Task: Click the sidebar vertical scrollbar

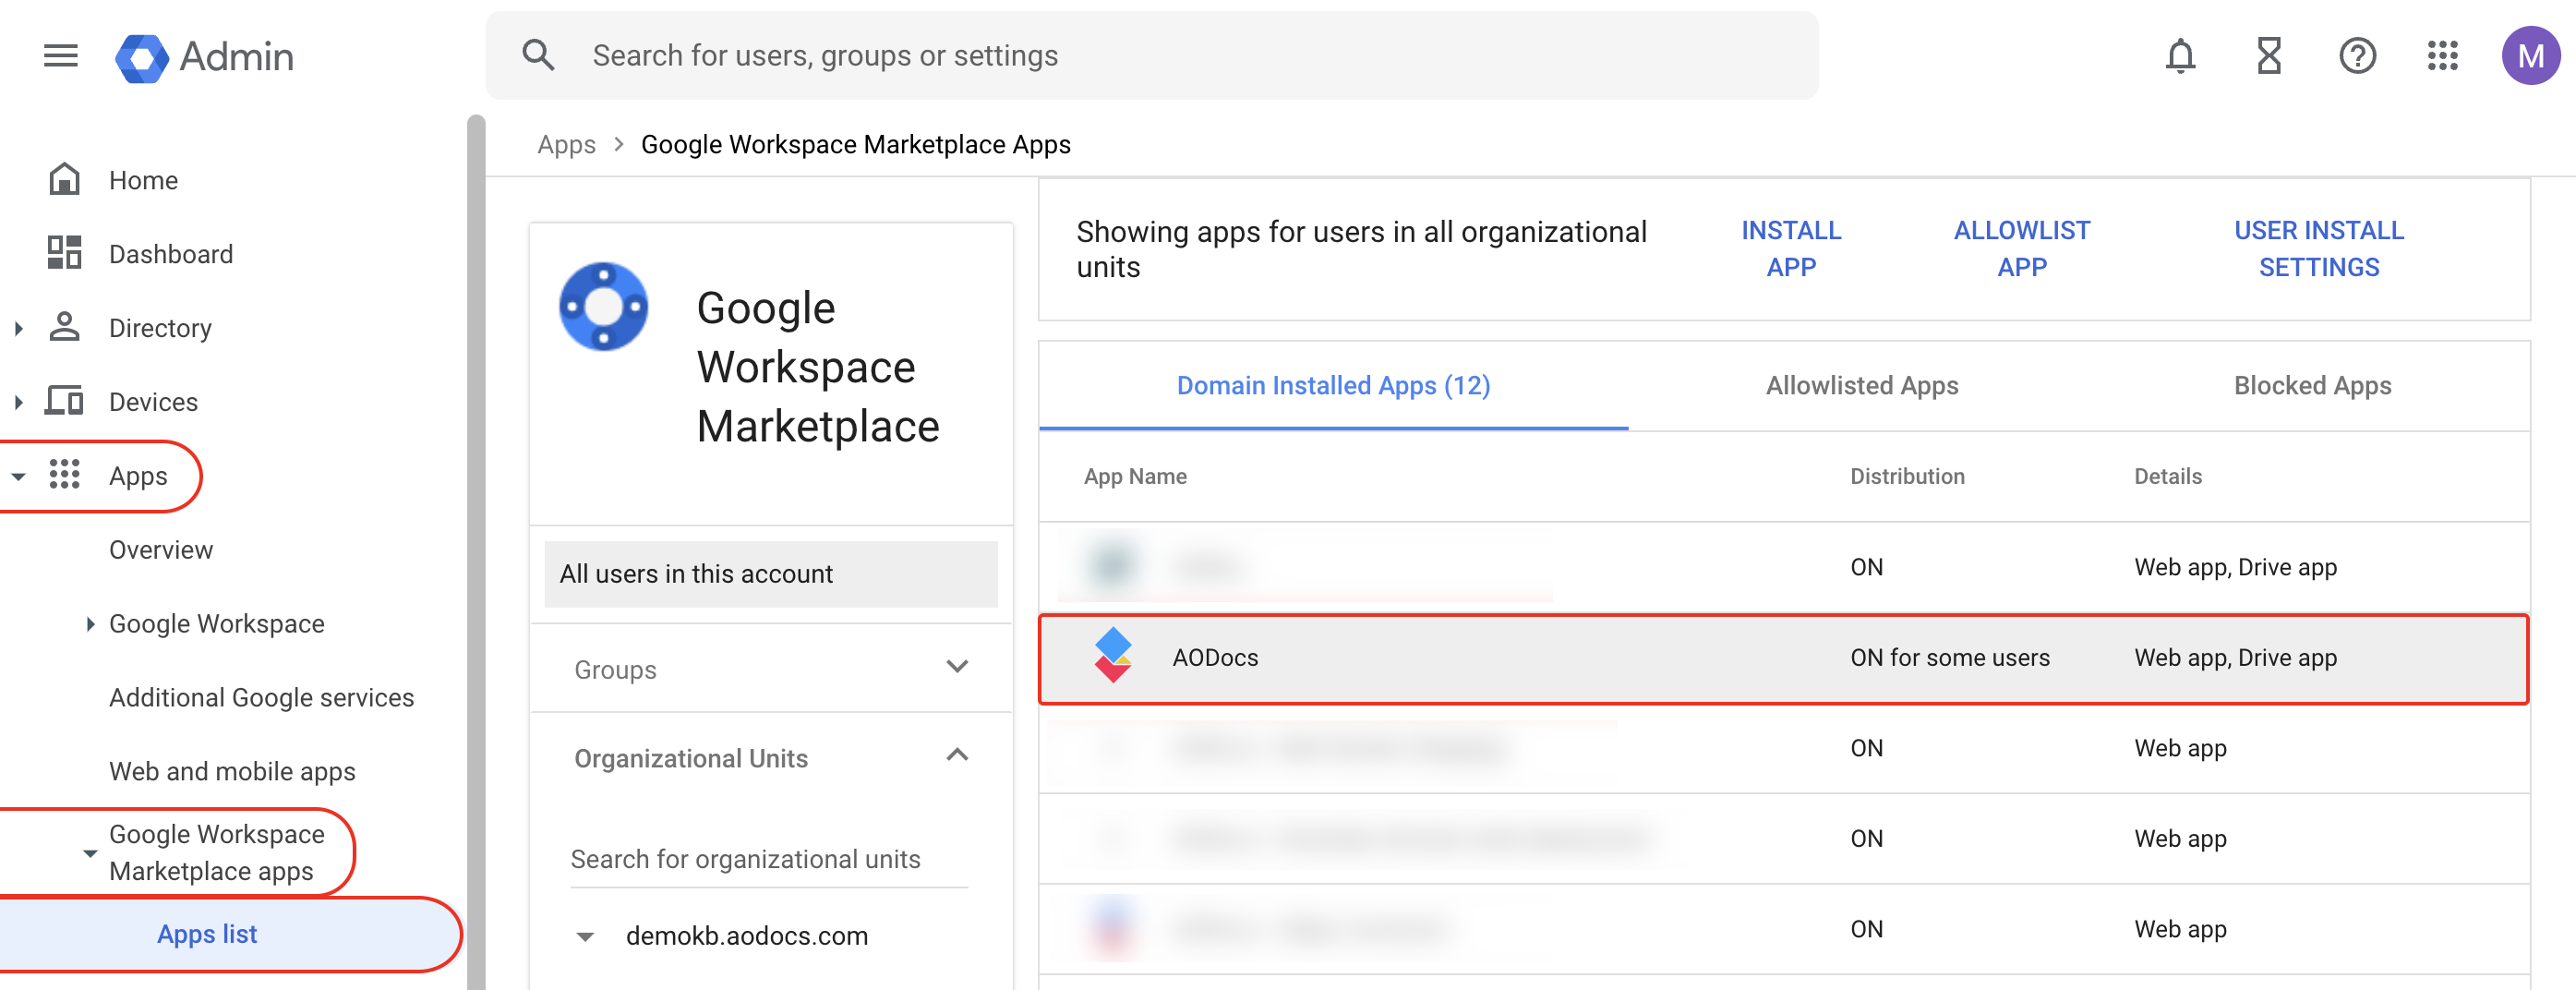Action: pyautogui.click(x=476, y=550)
